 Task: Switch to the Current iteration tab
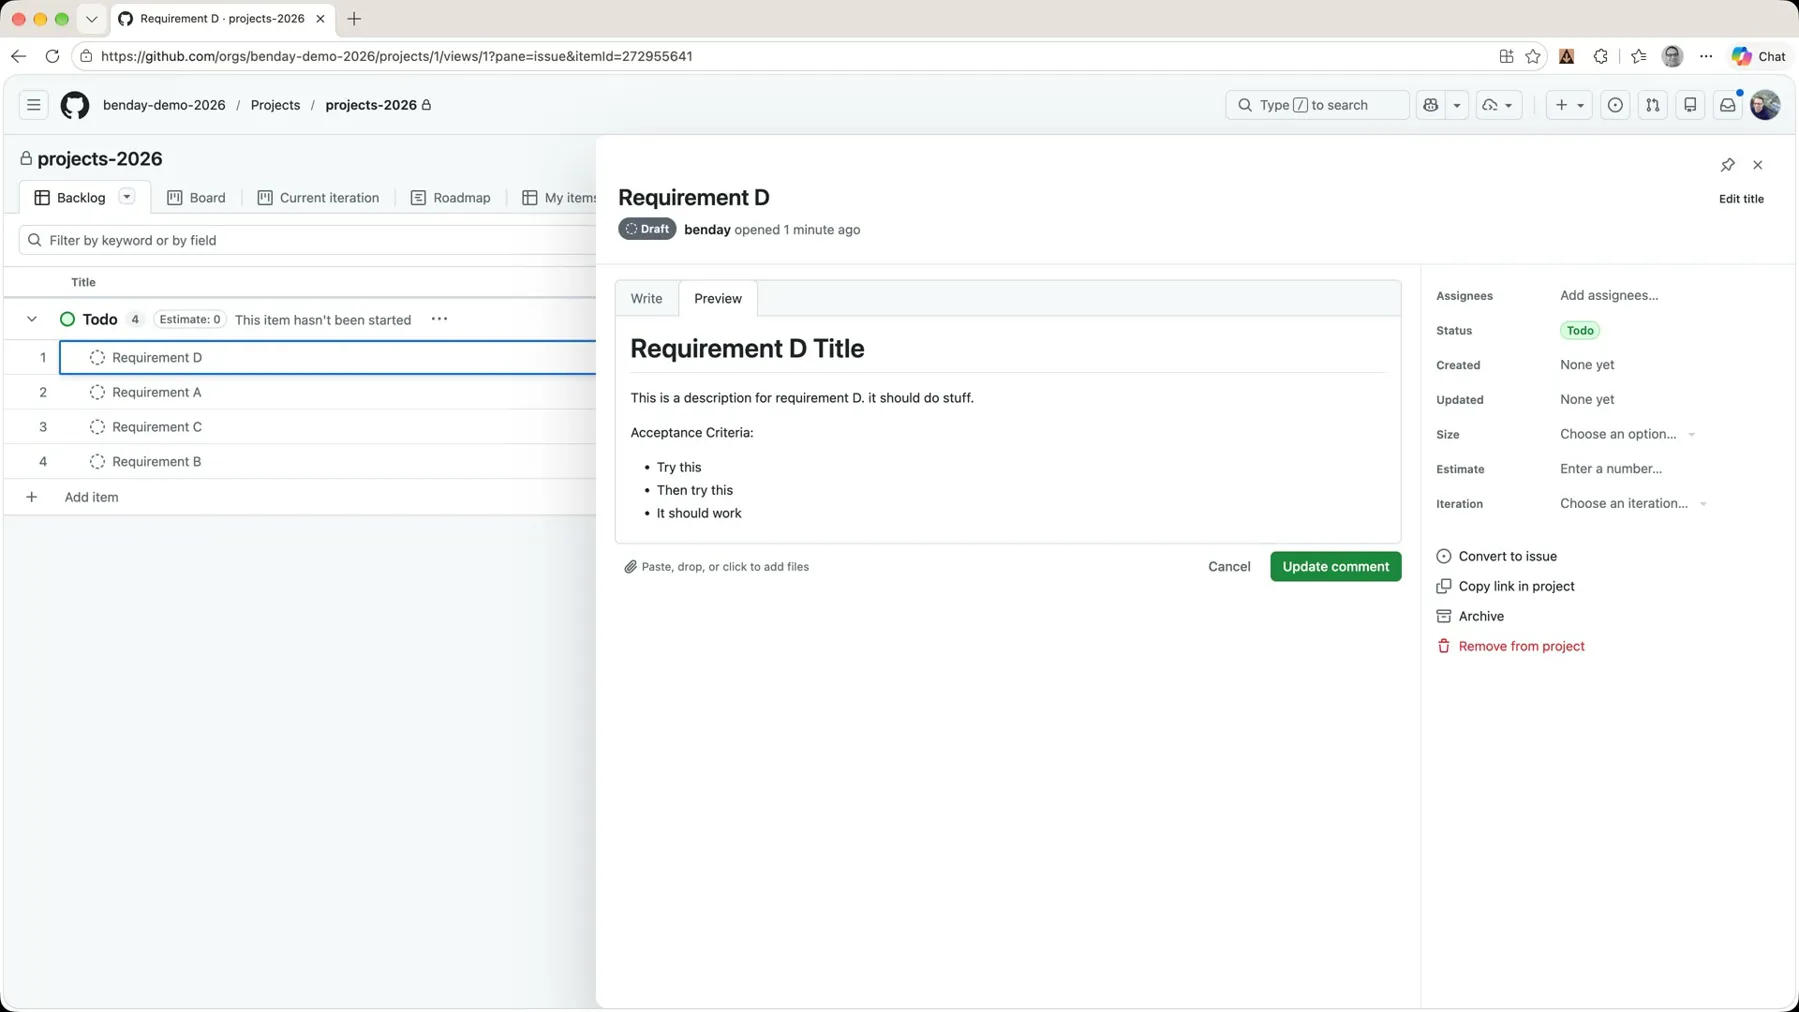(318, 198)
